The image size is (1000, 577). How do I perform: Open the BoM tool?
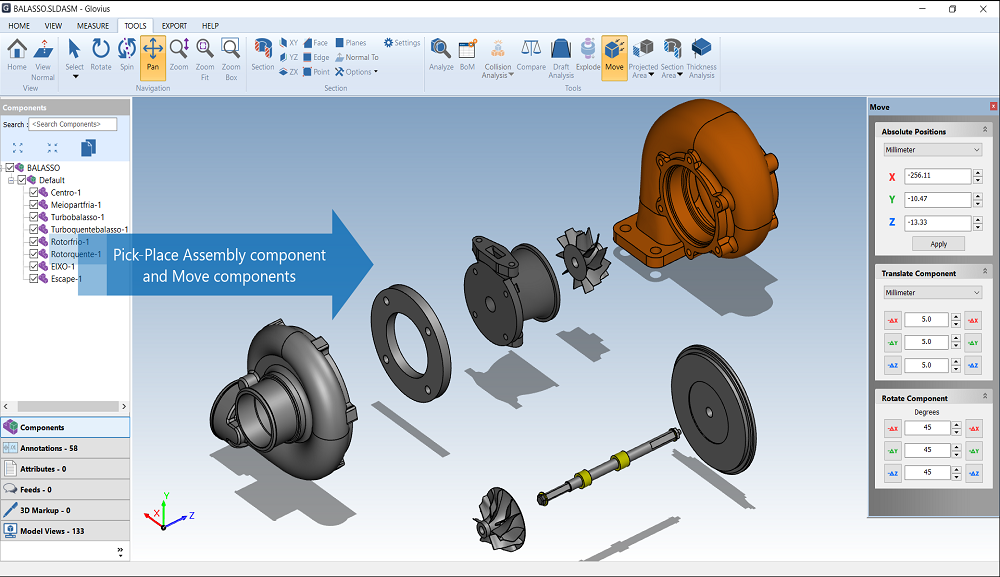(x=467, y=49)
